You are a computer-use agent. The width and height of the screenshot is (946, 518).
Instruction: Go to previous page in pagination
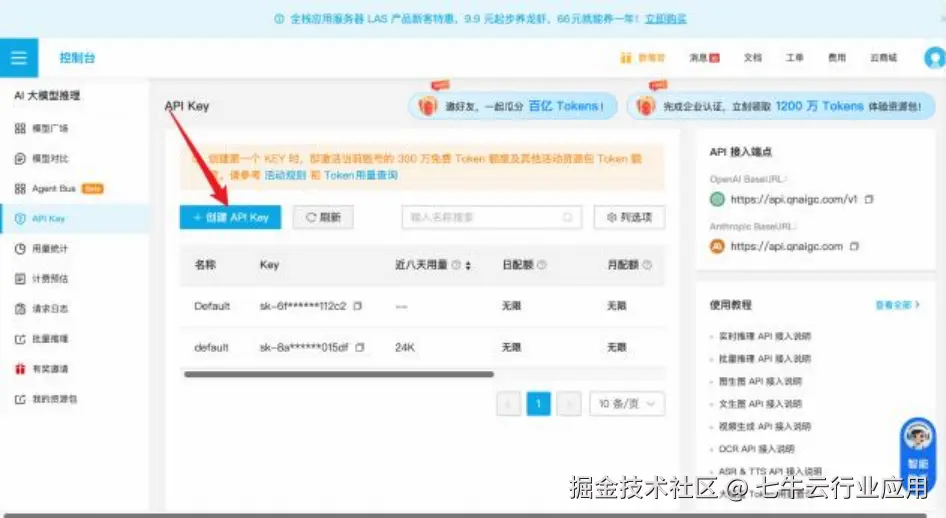(x=509, y=403)
